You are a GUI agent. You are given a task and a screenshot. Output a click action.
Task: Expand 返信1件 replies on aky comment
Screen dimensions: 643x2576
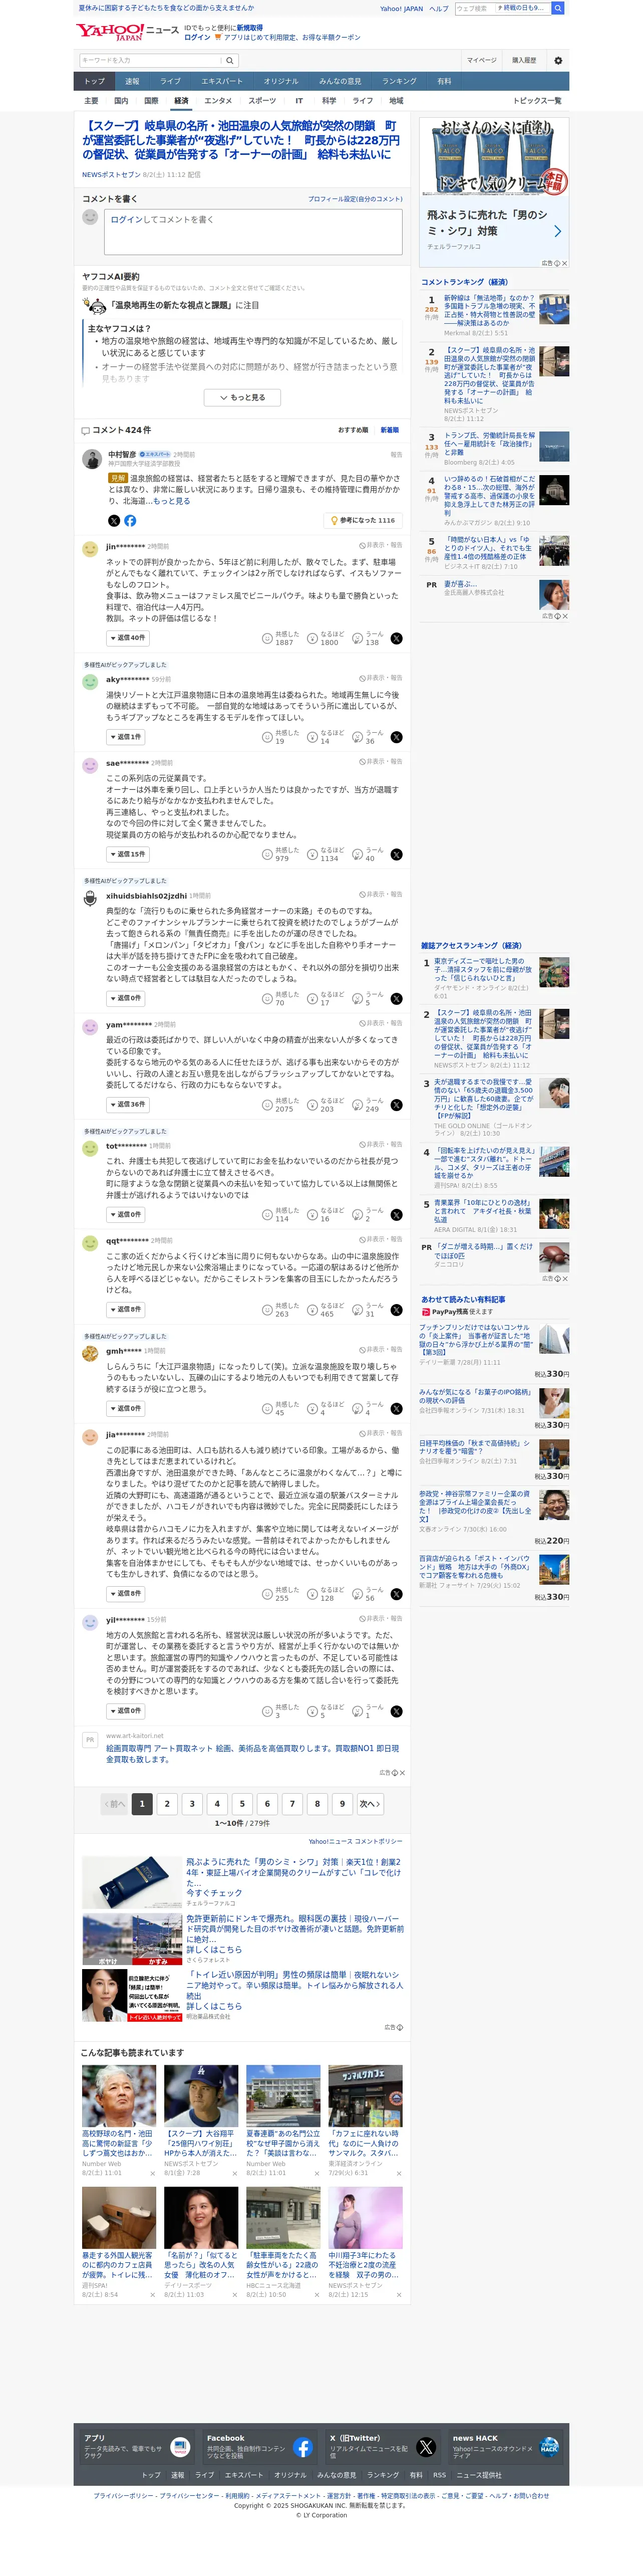pyautogui.click(x=125, y=737)
